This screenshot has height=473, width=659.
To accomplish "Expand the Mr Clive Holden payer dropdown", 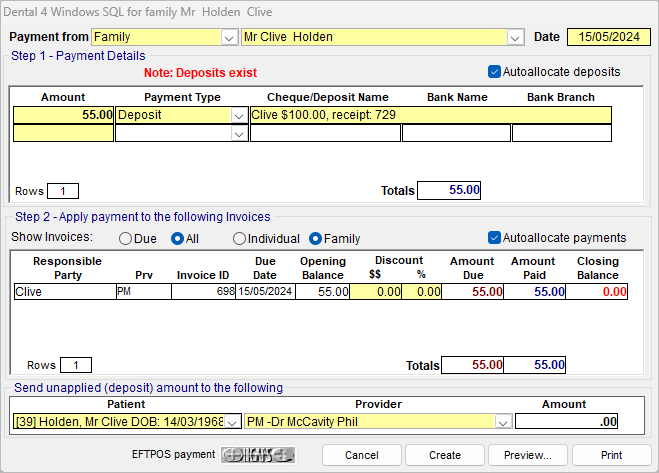I will (x=515, y=37).
